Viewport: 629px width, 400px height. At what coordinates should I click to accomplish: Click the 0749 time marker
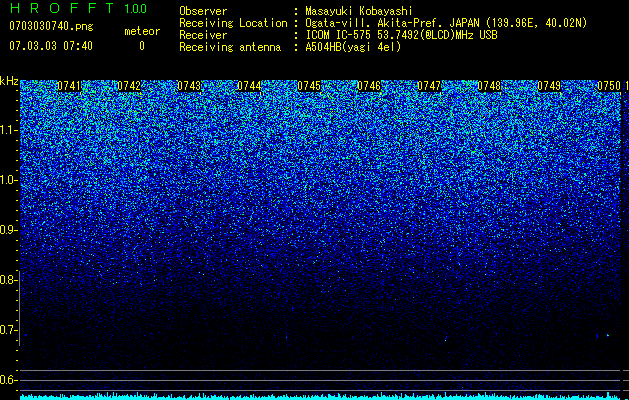pyautogui.click(x=549, y=86)
